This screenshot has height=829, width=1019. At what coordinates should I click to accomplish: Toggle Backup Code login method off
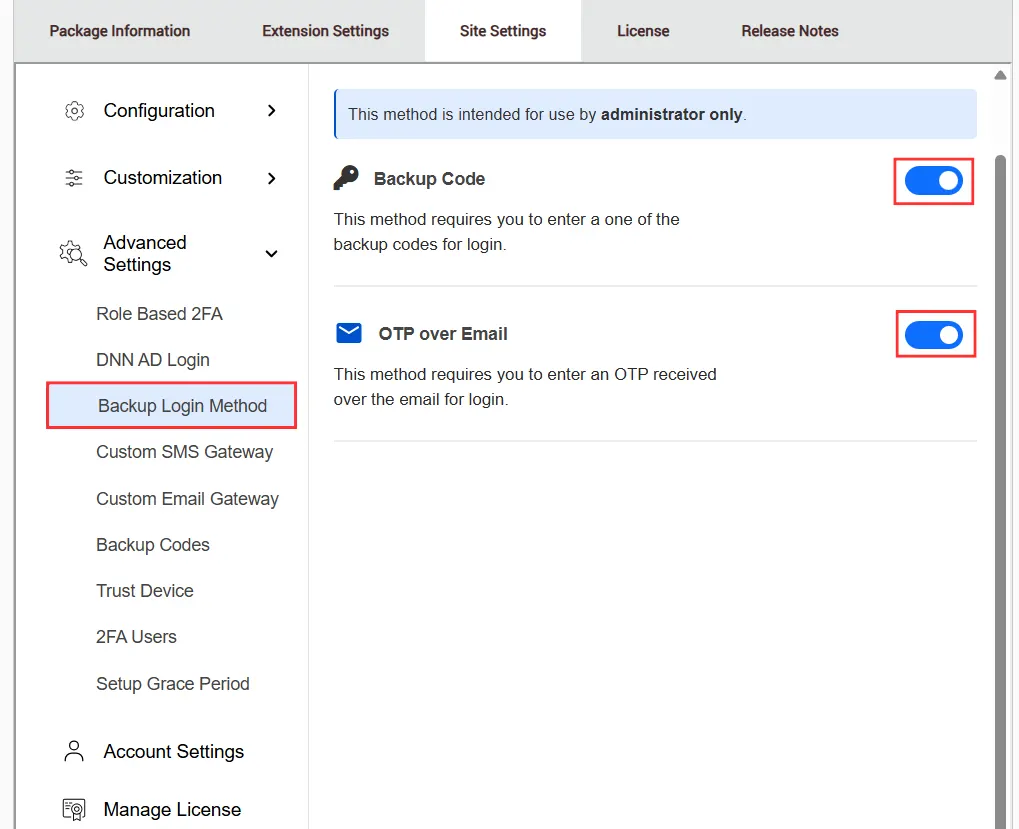[x=933, y=181]
